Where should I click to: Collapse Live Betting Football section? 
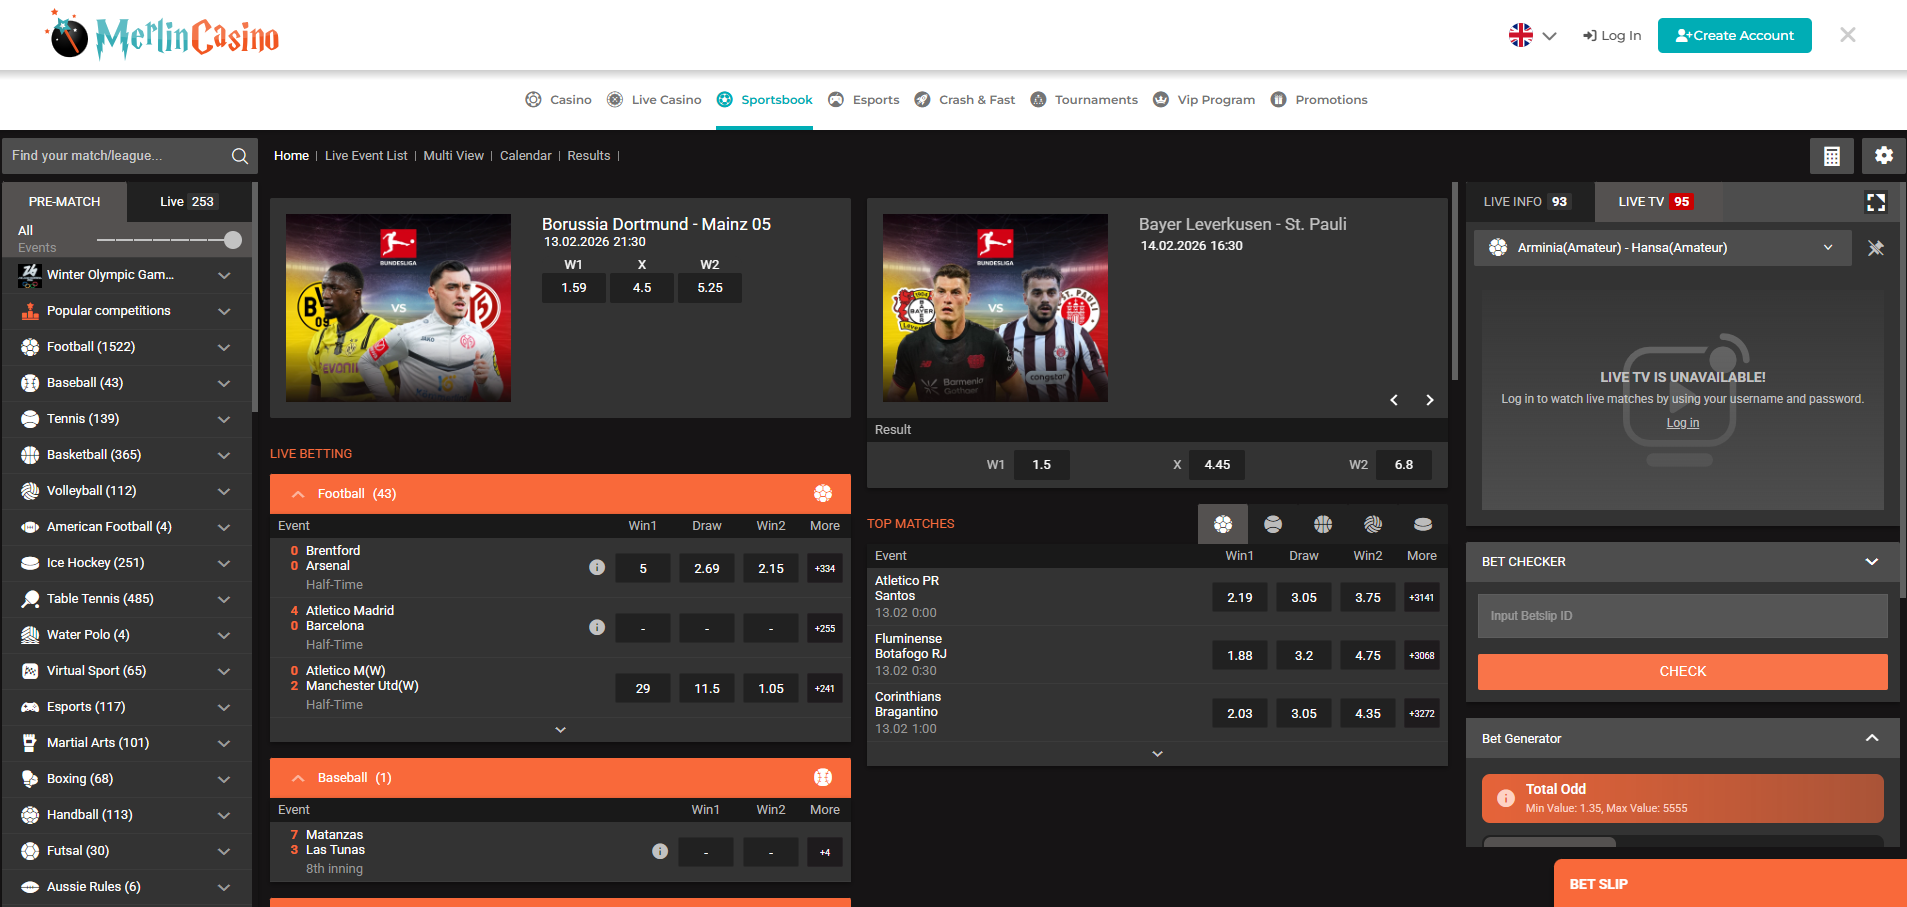(298, 494)
